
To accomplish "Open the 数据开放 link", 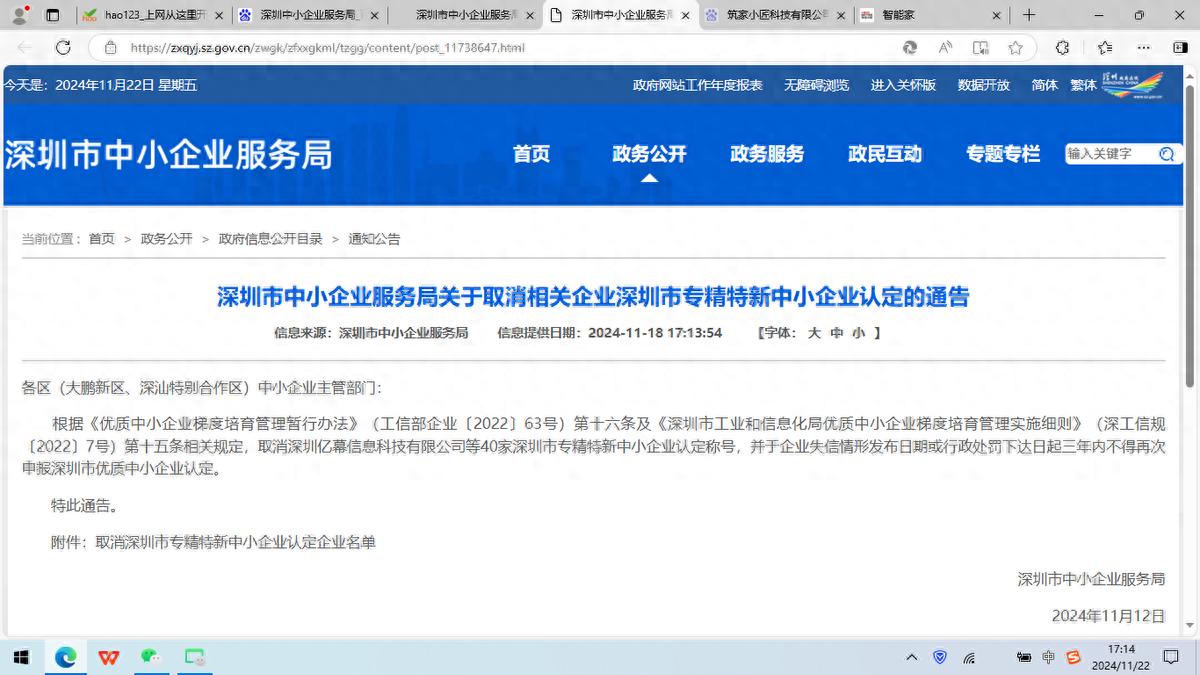I will click(x=983, y=85).
